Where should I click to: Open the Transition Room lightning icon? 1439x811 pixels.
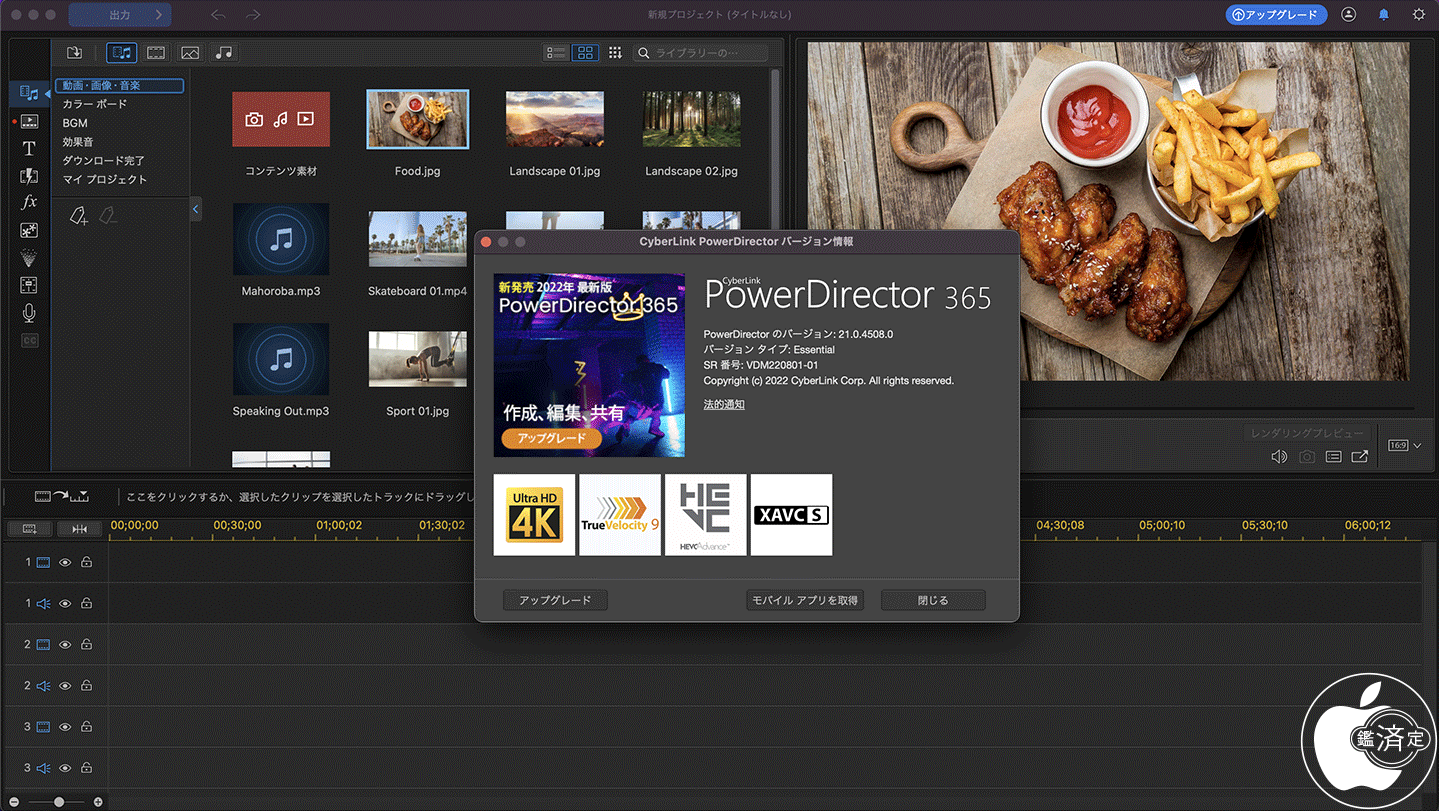point(29,176)
